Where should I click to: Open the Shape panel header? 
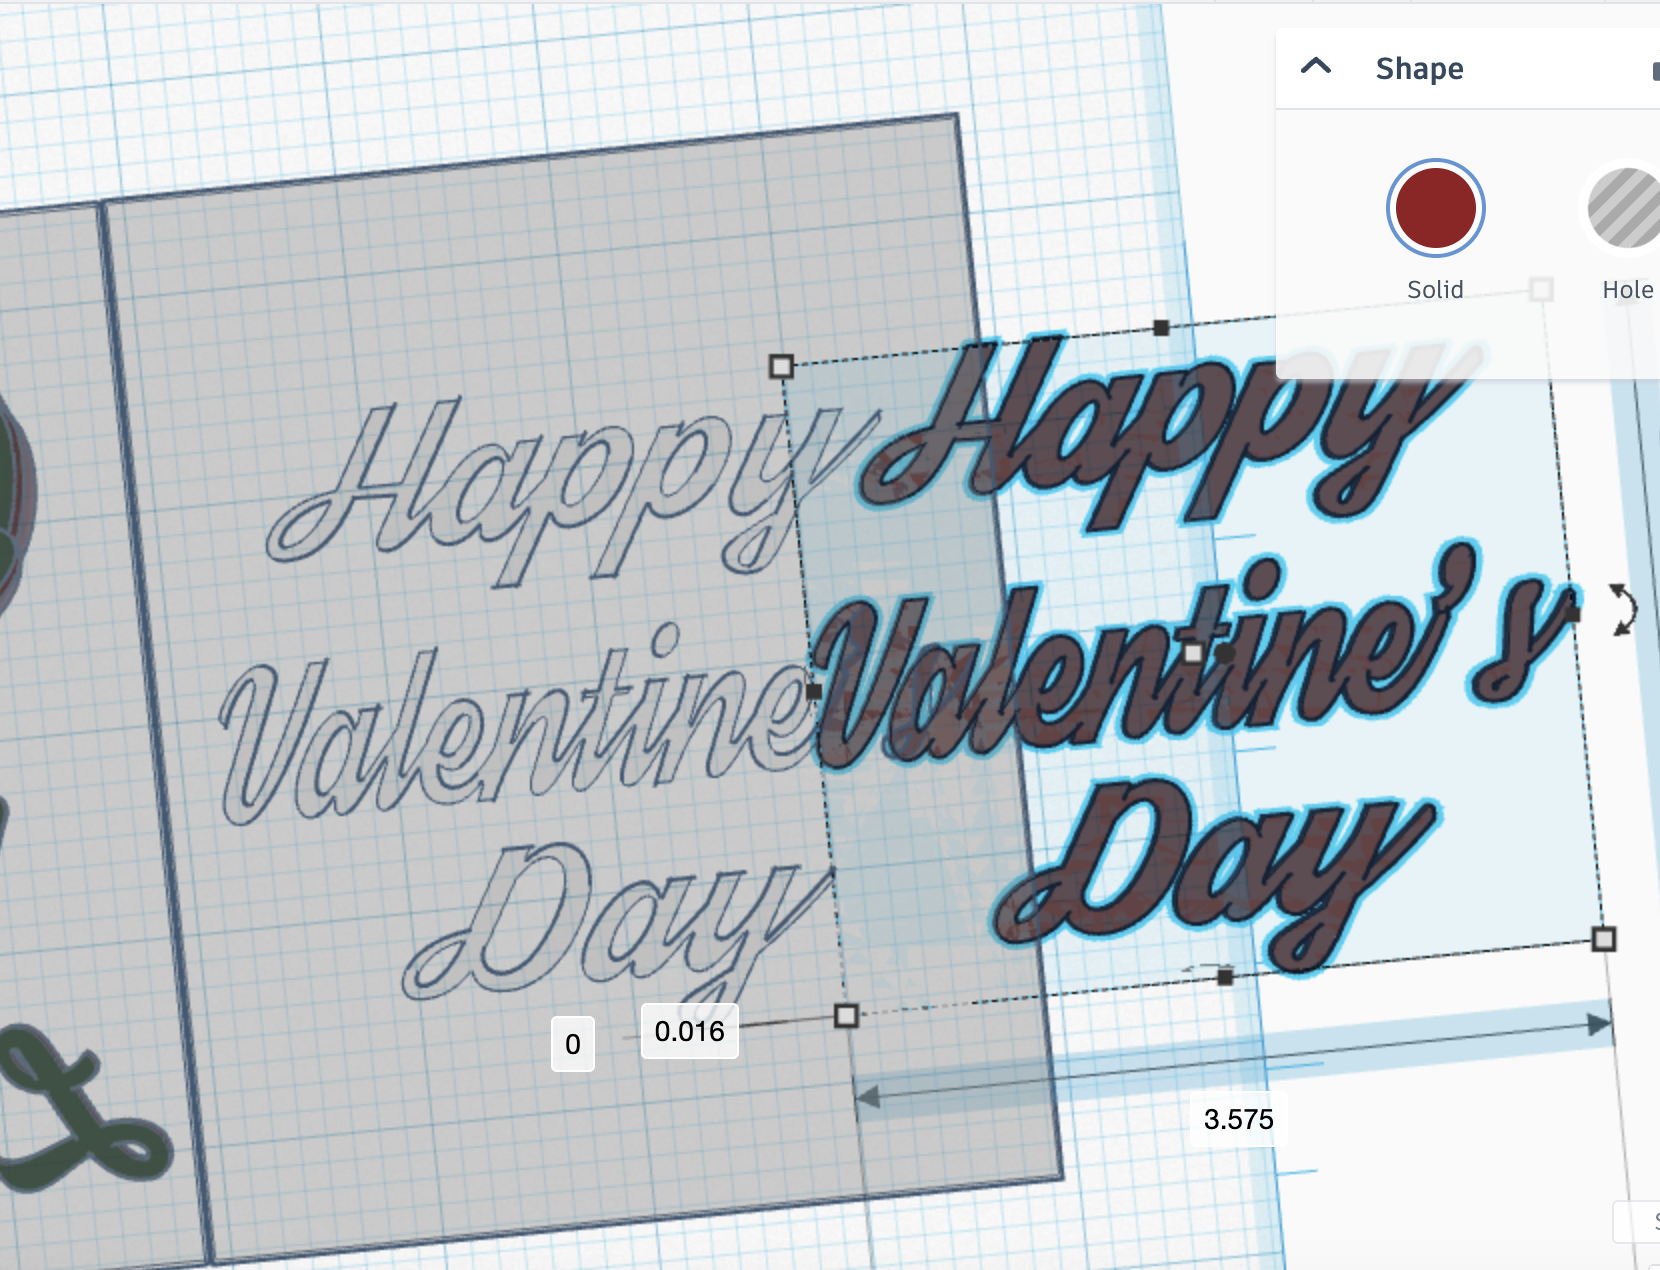(x=1419, y=68)
